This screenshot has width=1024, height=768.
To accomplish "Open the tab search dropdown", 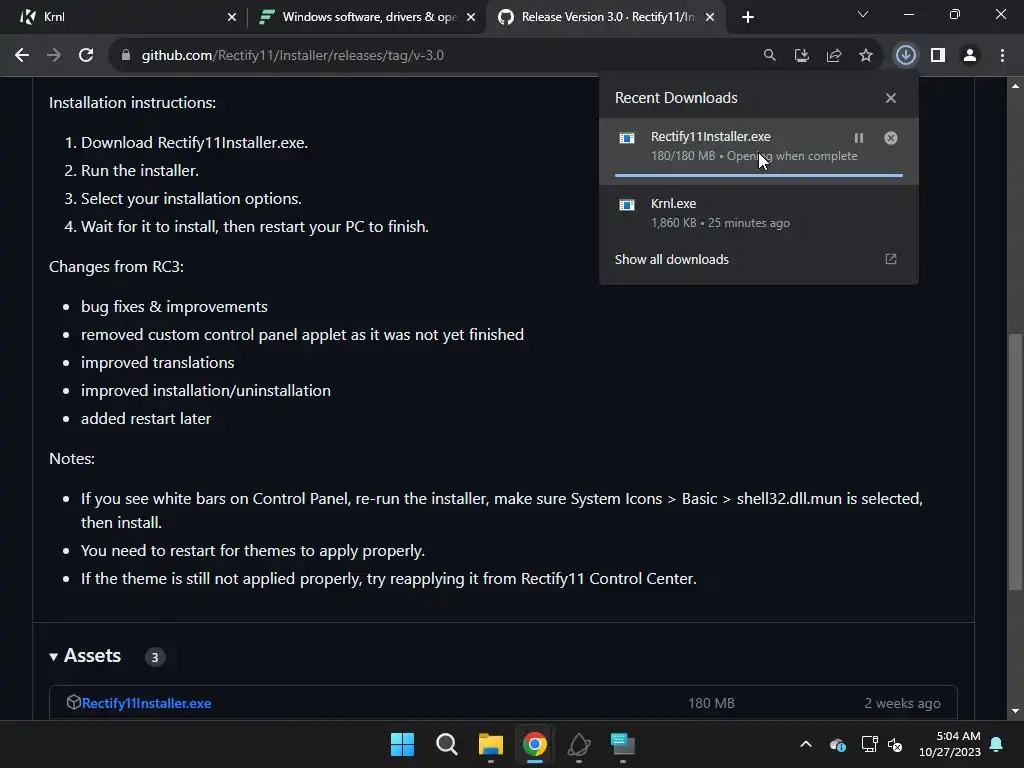I will click(863, 14).
